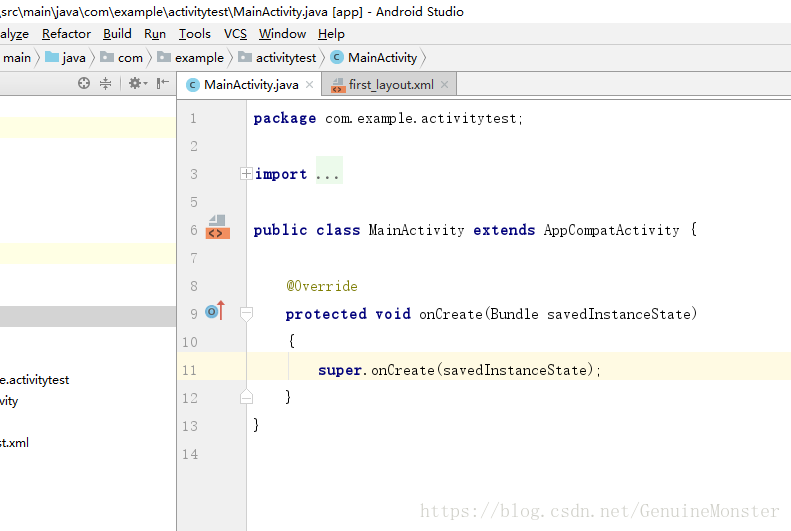
Task: Click 'onCreate(Bundle savedInstanceState)' method signature
Action: [558, 314]
